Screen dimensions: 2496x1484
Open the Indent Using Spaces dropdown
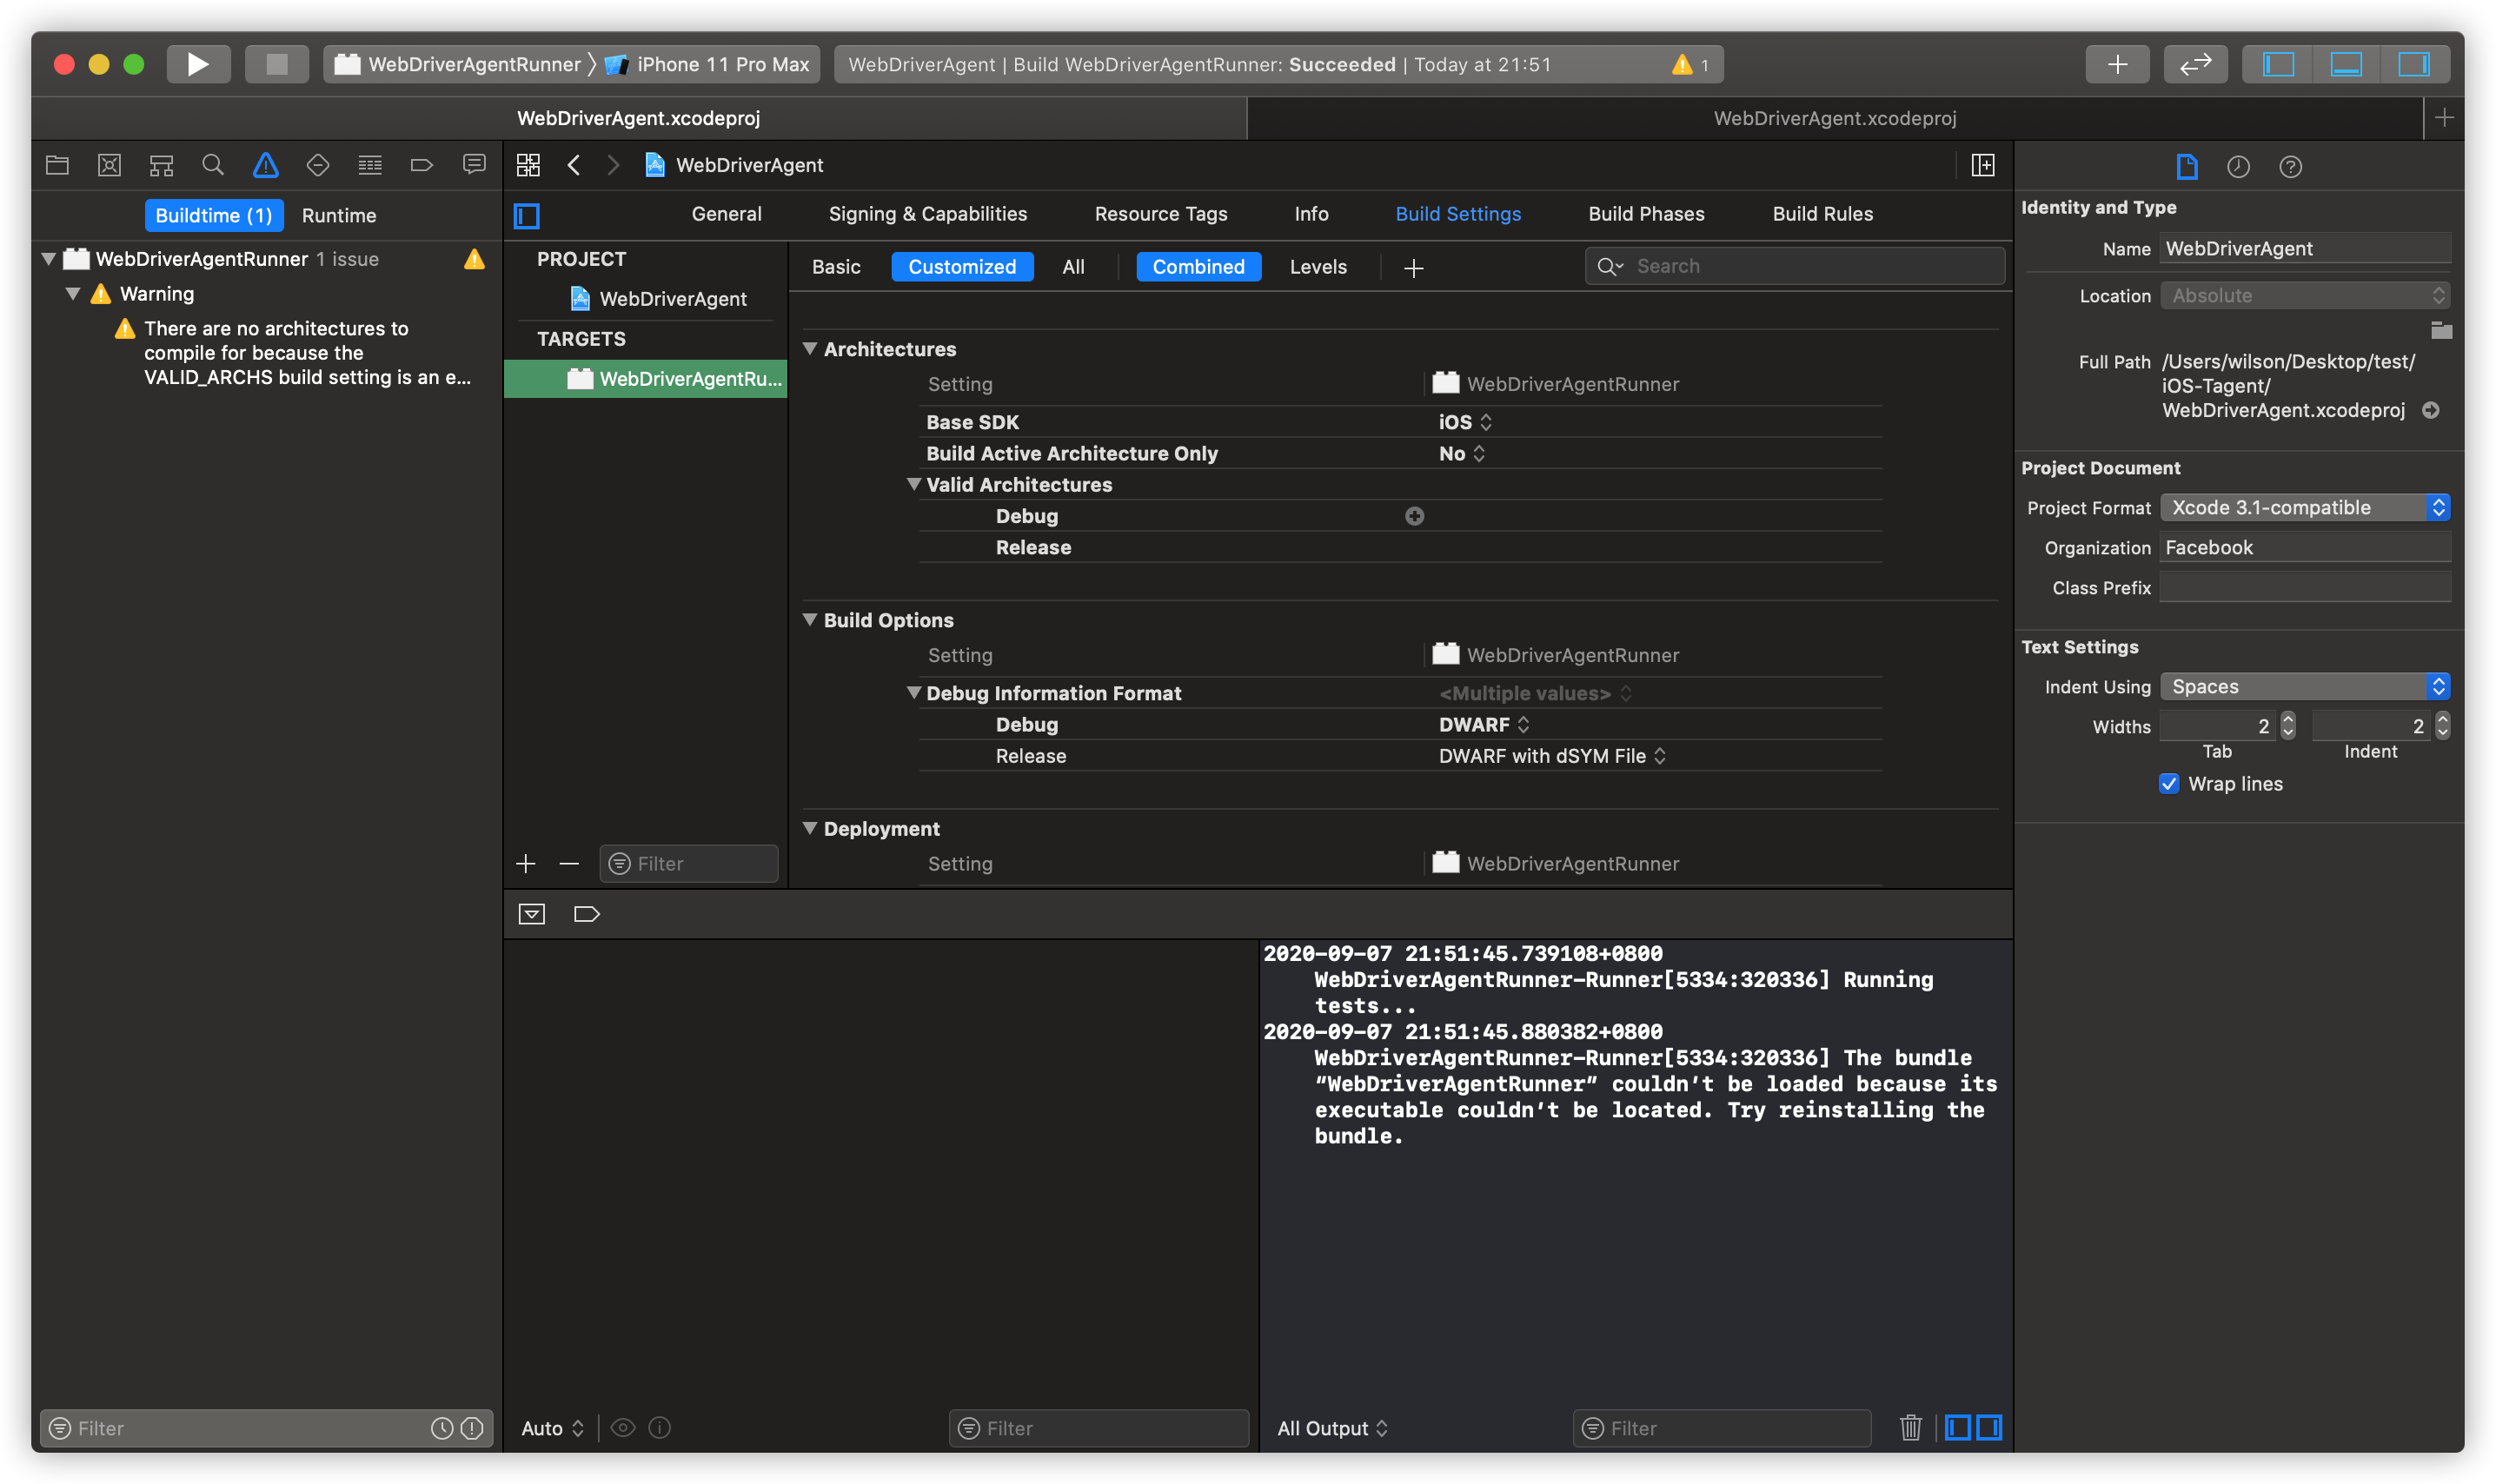tap(2304, 686)
